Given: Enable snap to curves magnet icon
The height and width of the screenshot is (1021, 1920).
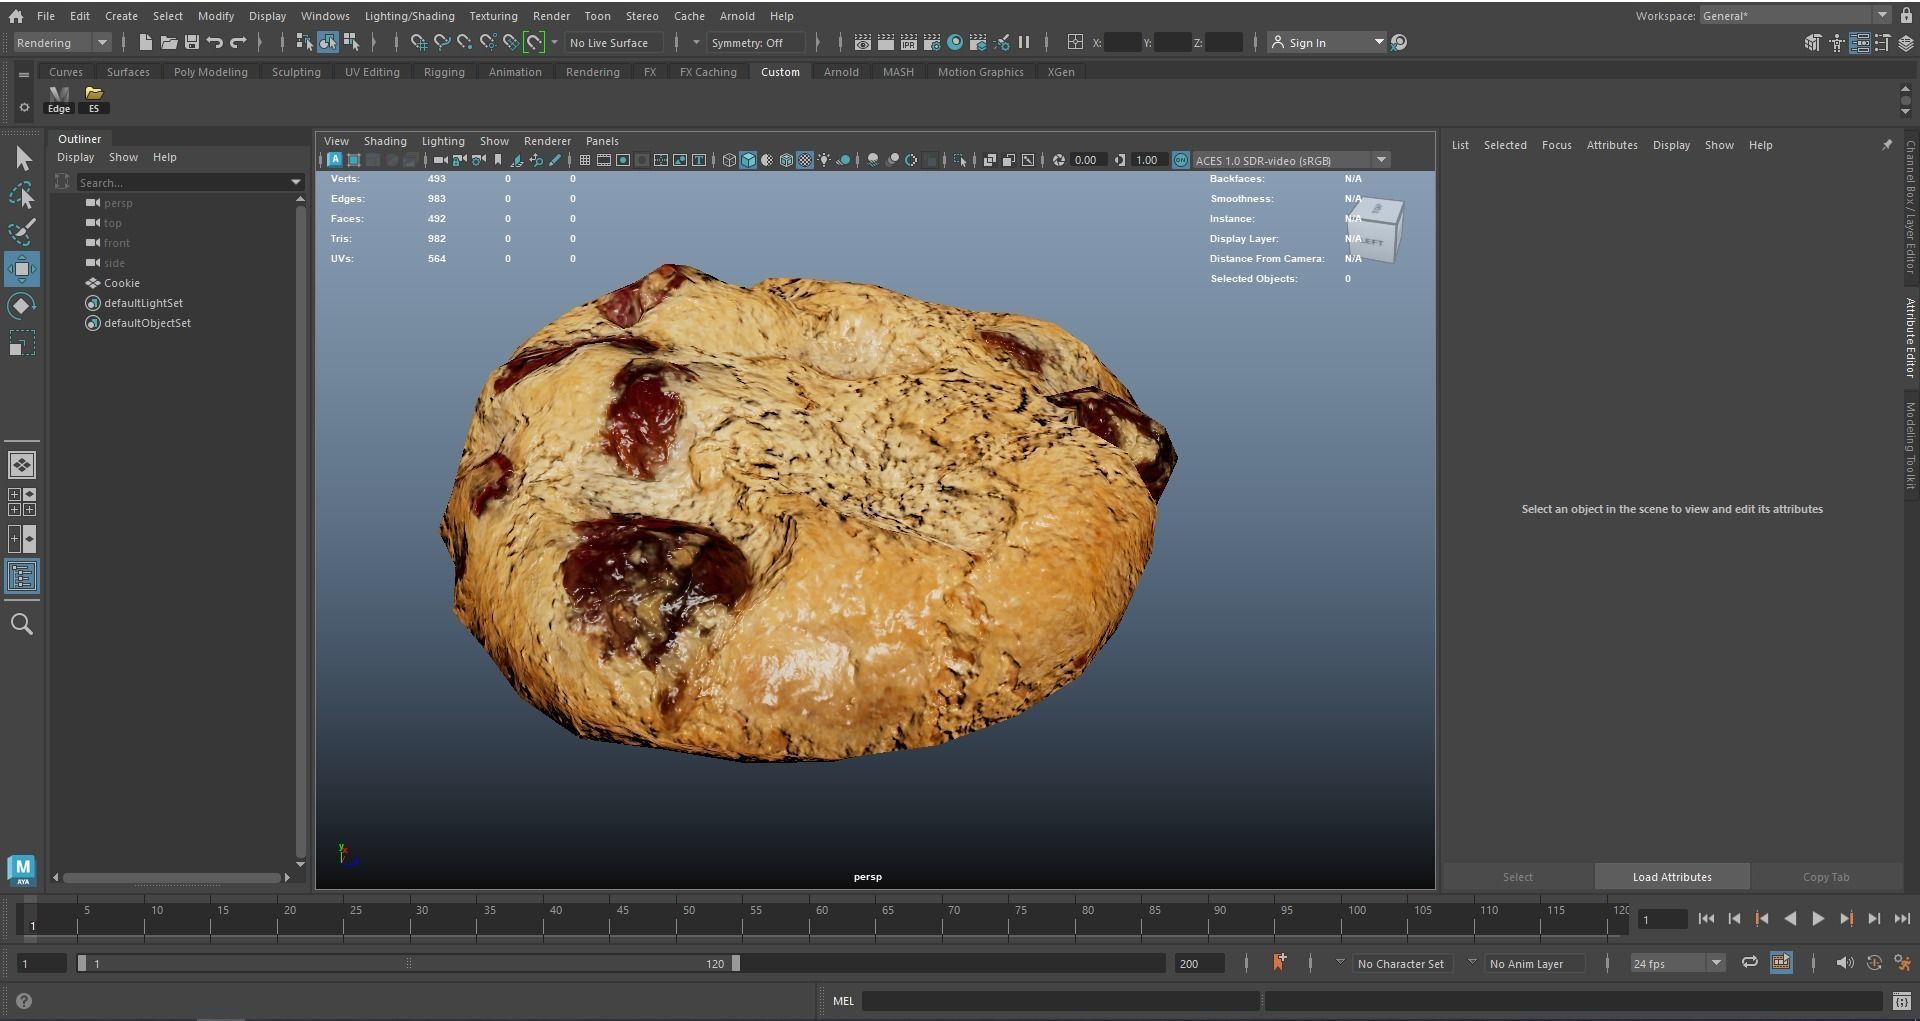Looking at the screenshot, I should coord(441,42).
